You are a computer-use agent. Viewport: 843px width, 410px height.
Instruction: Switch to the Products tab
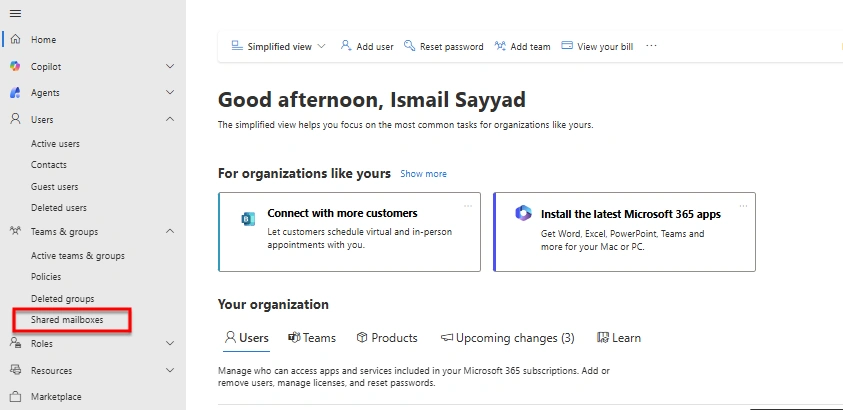(x=387, y=338)
